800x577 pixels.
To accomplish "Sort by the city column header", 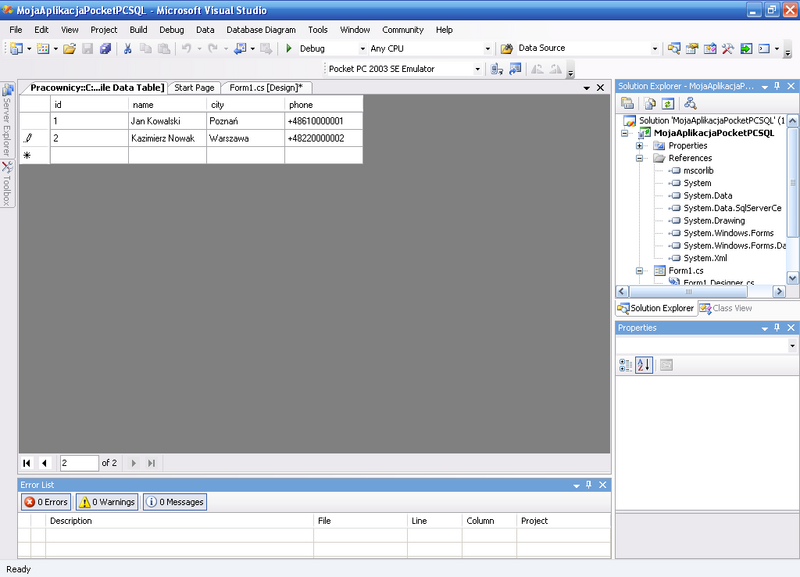I will (x=245, y=105).
